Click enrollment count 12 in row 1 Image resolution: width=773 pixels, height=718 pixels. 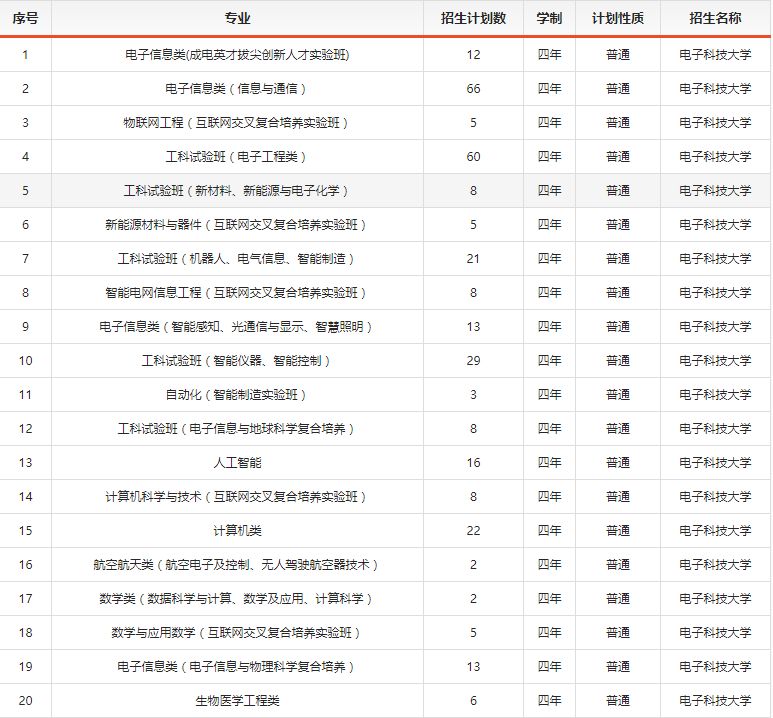[473, 55]
